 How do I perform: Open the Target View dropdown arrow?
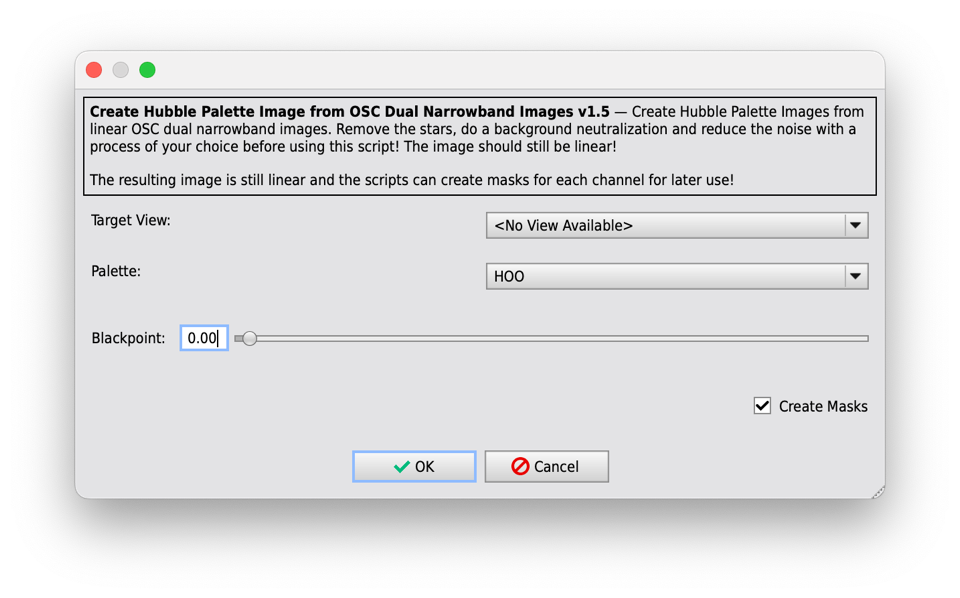tap(856, 225)
